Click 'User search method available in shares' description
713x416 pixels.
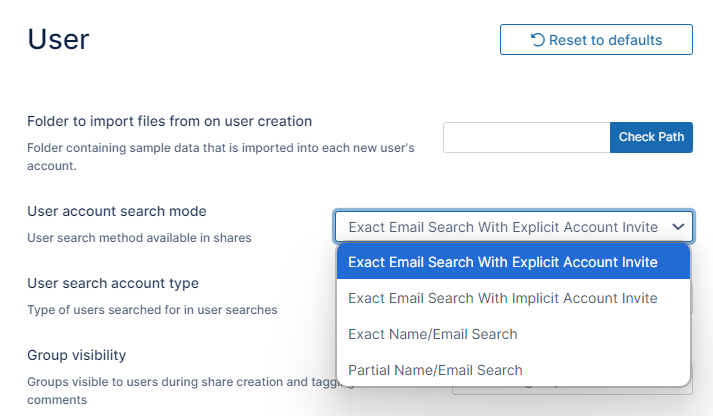click(139, 238)
